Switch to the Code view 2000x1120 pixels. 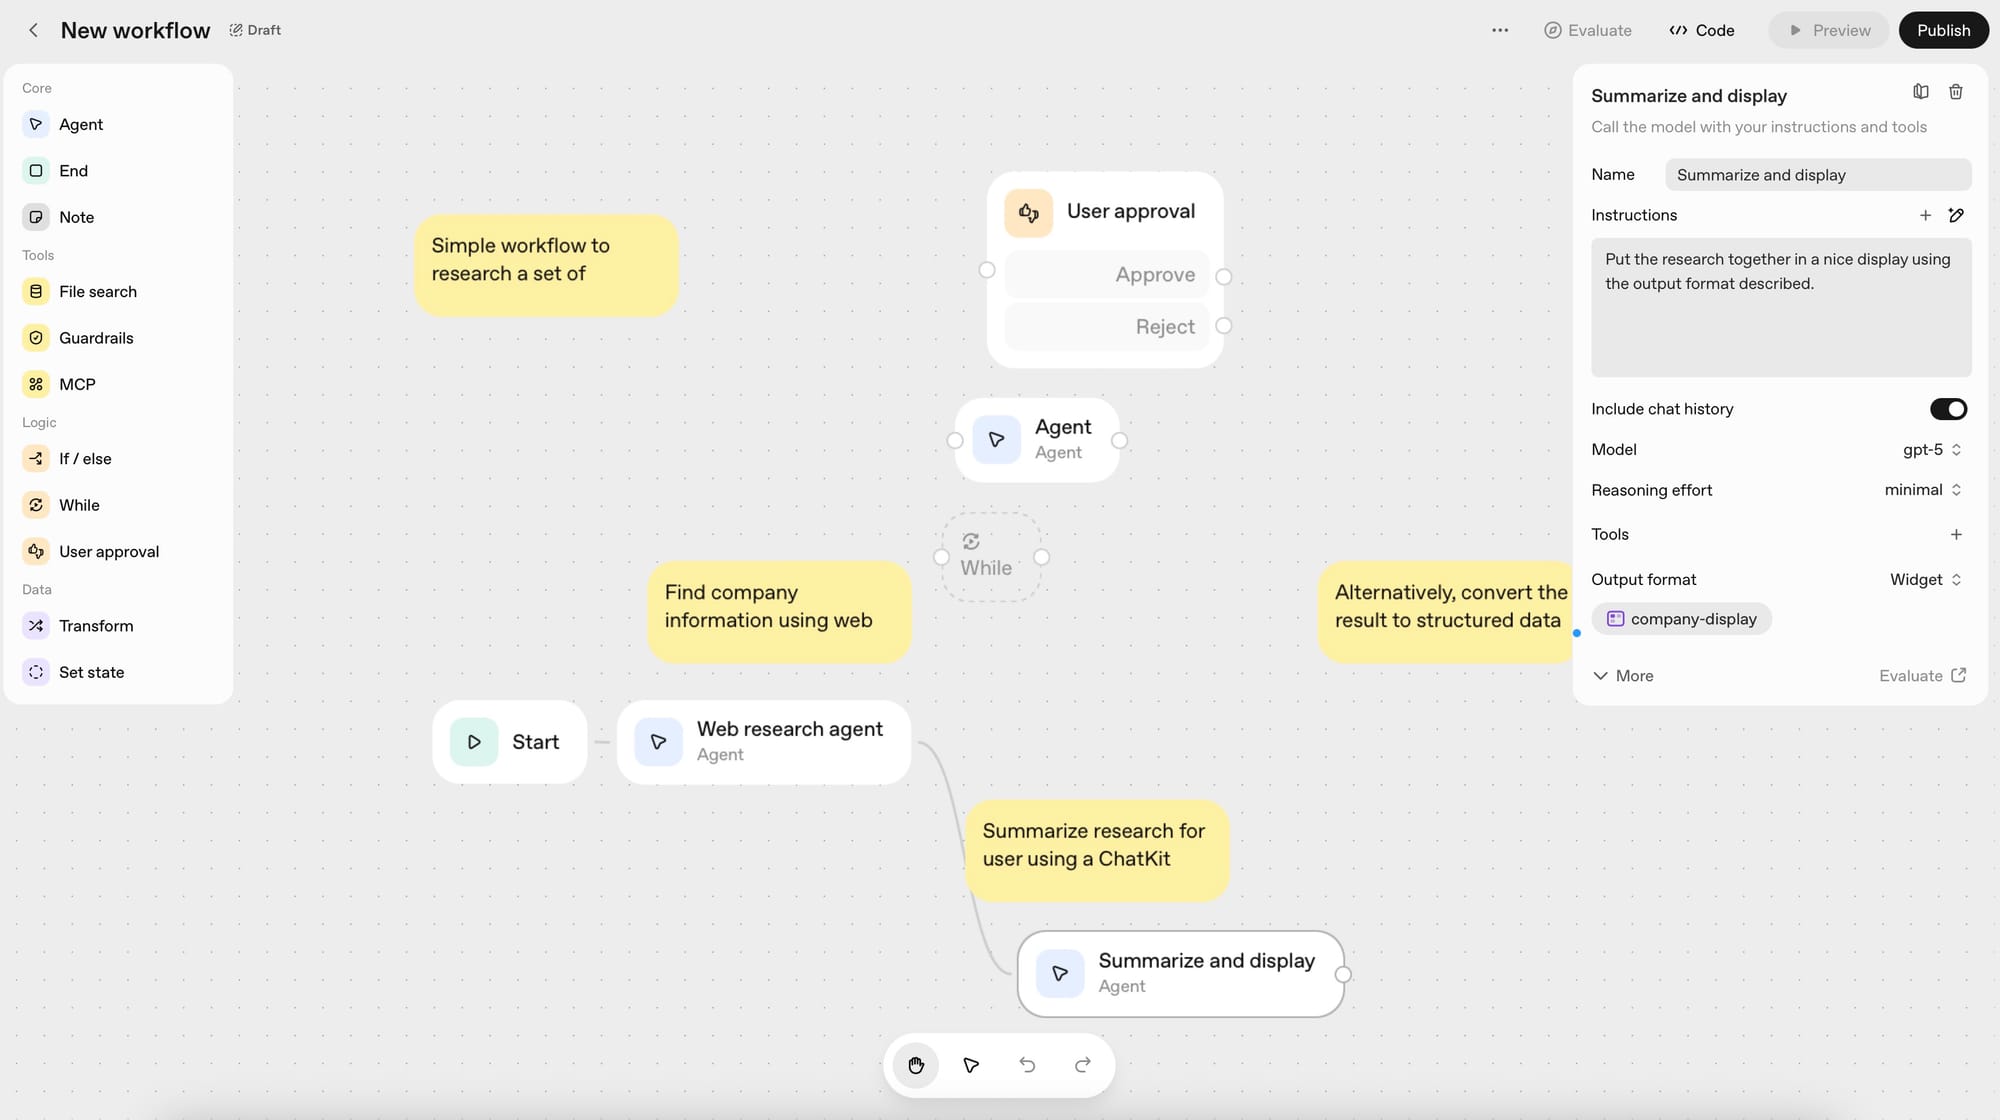(x=1702, y=30)
